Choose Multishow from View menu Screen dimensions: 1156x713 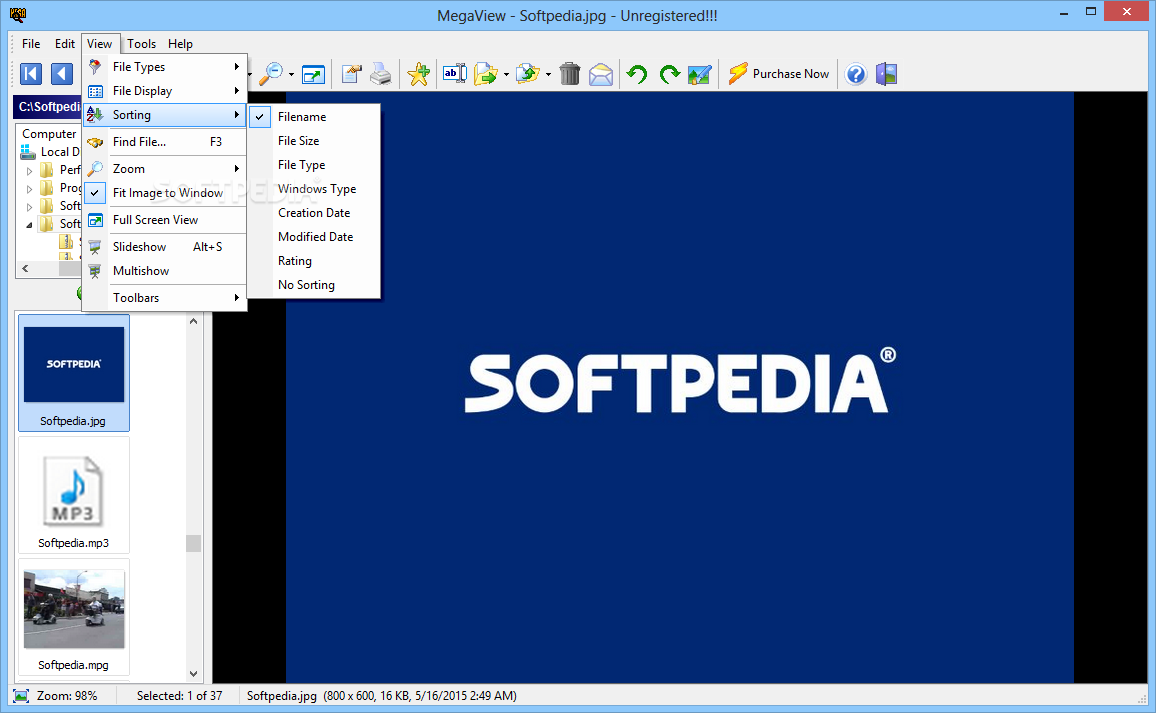[x=164, y=271]
